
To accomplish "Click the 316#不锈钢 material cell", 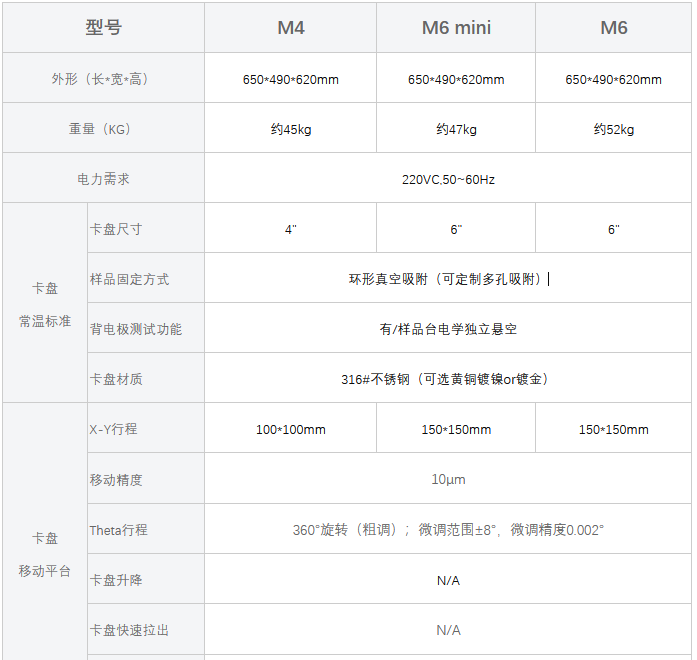I will tap(448, 379).
